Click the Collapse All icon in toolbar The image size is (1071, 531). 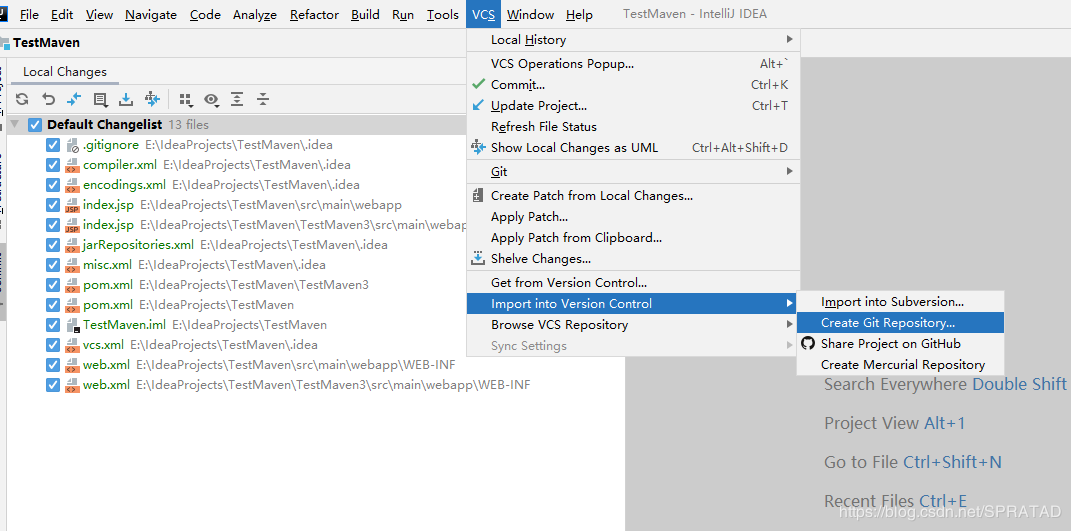pyautogui.click(x=263, y=99)
